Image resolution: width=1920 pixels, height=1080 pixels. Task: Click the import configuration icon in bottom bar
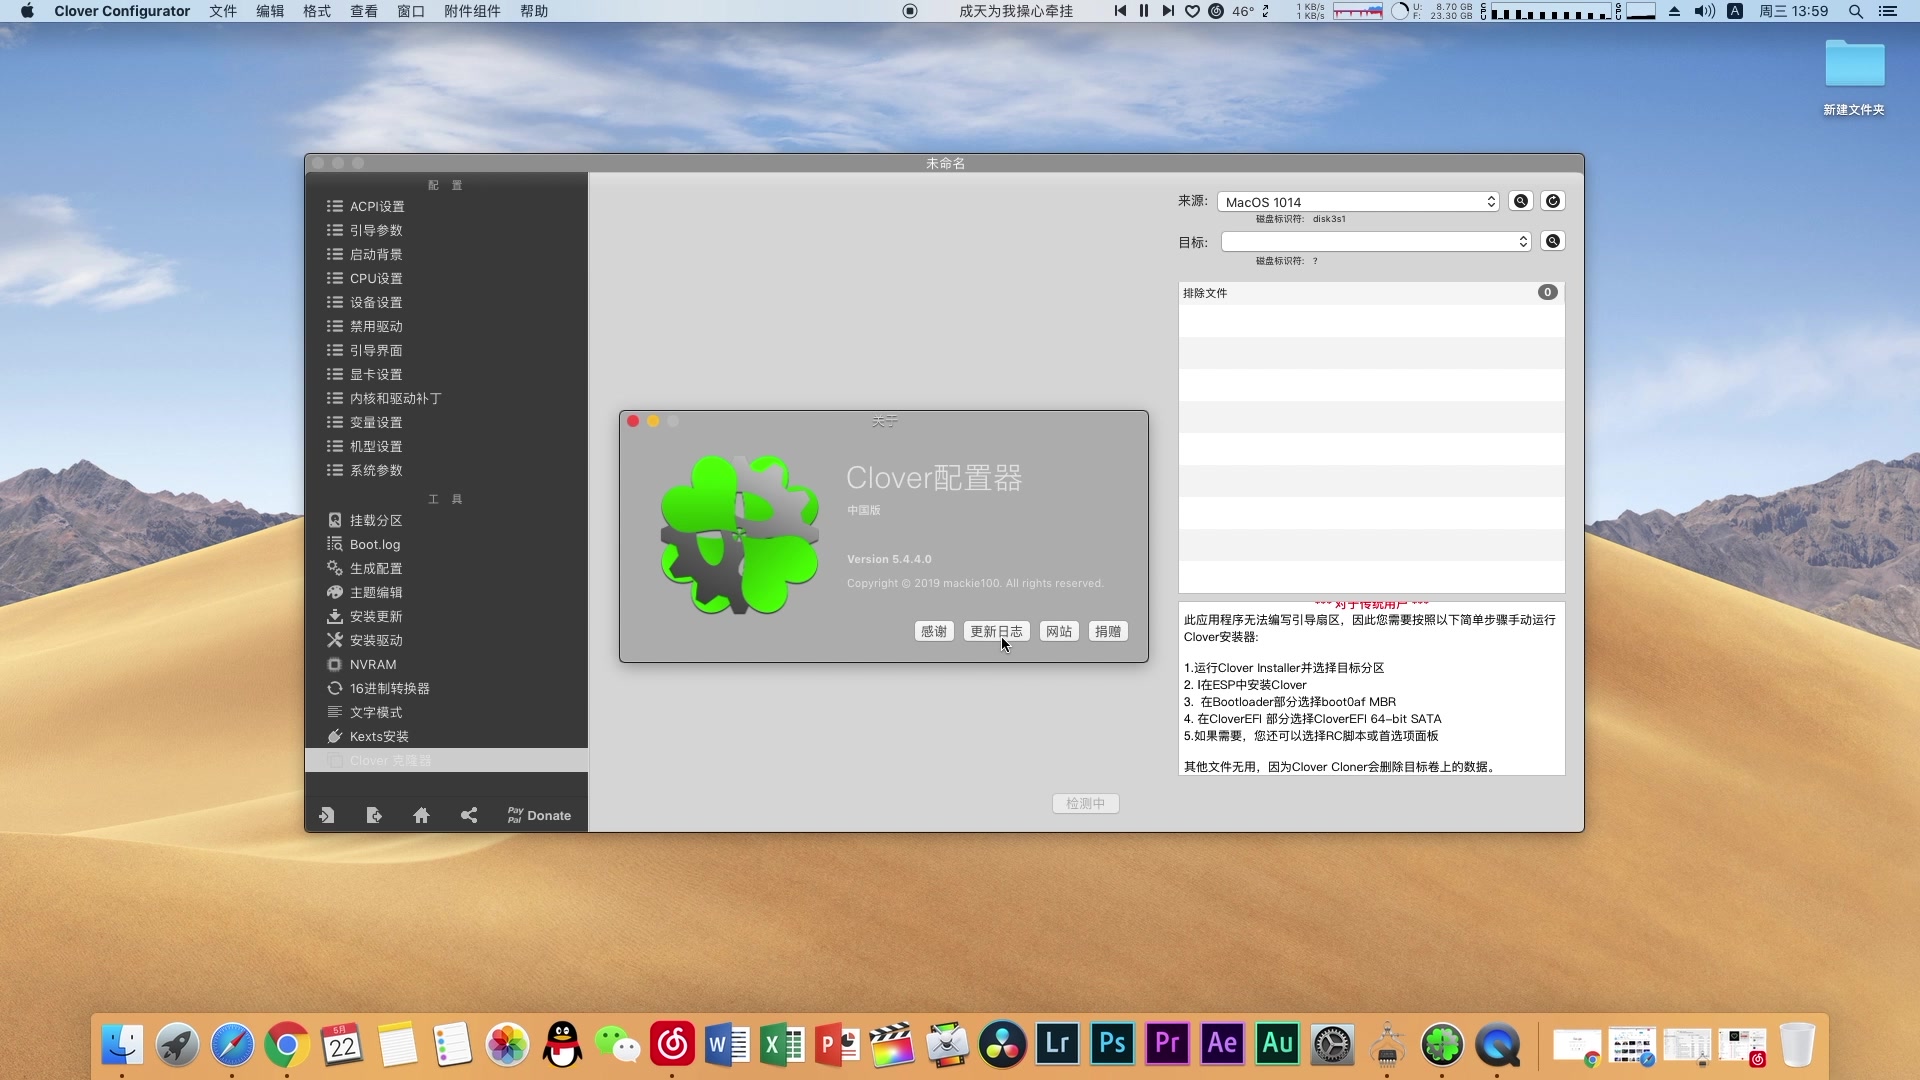point(327,815)
